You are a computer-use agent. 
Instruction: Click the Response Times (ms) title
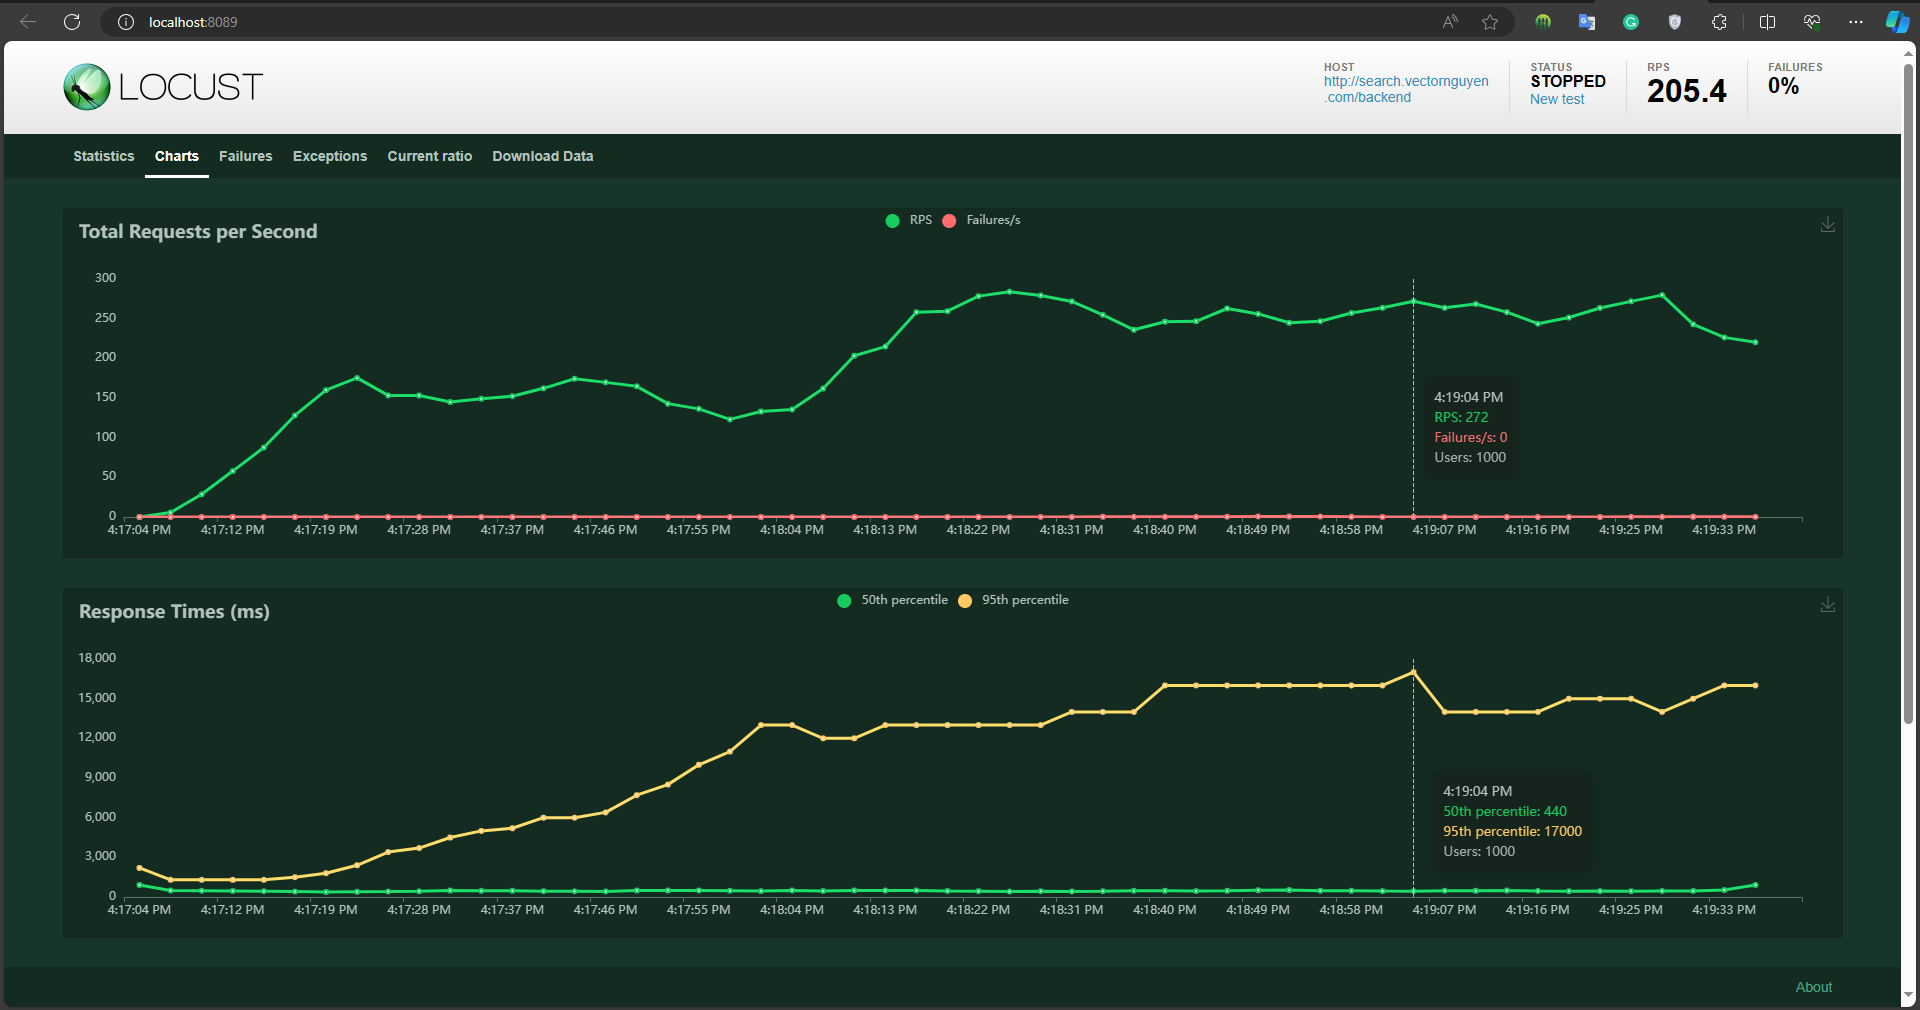pos(174,612)
